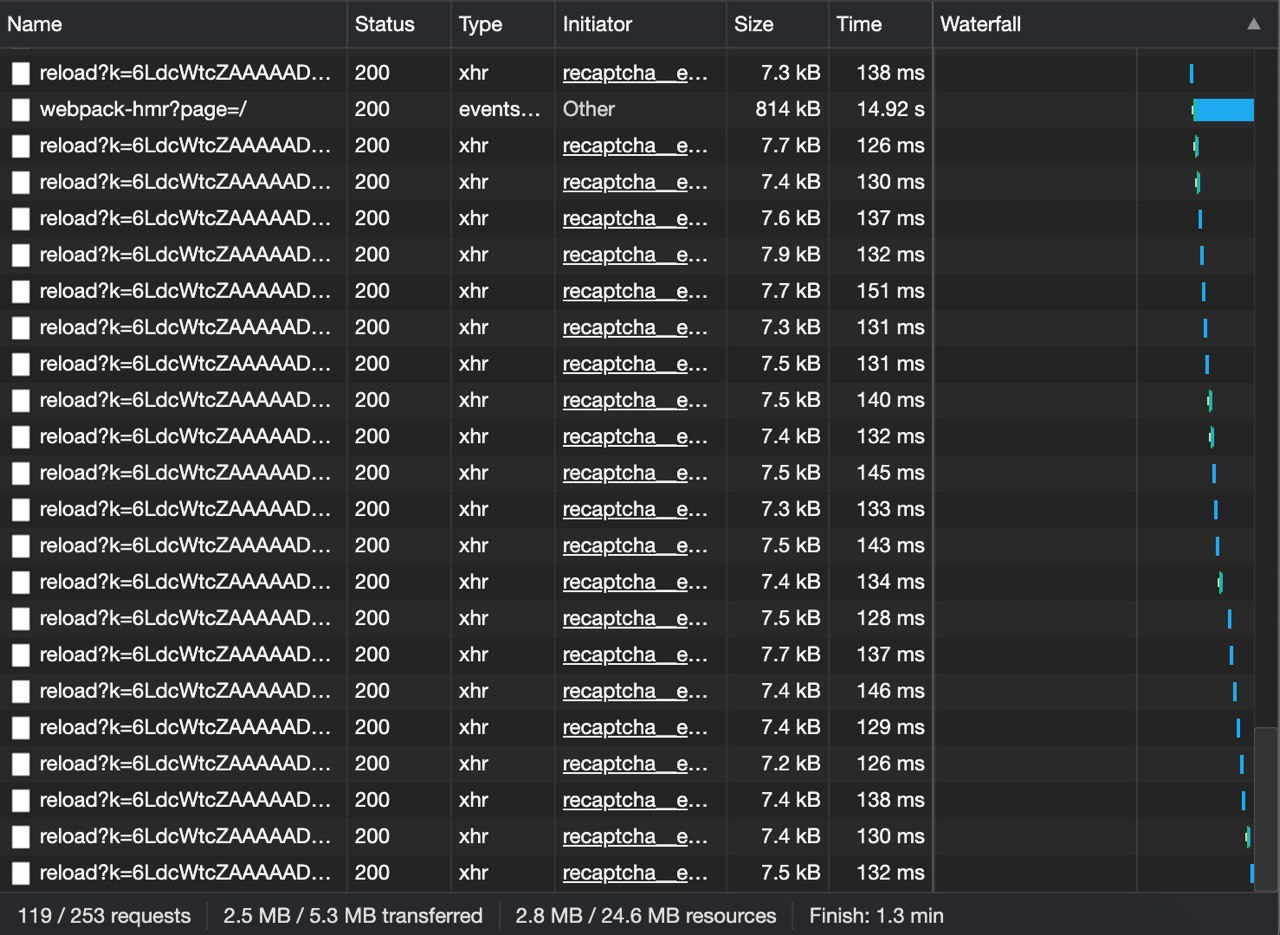Click the long waterfall bar of webpack-hmr

(1223, 110)
